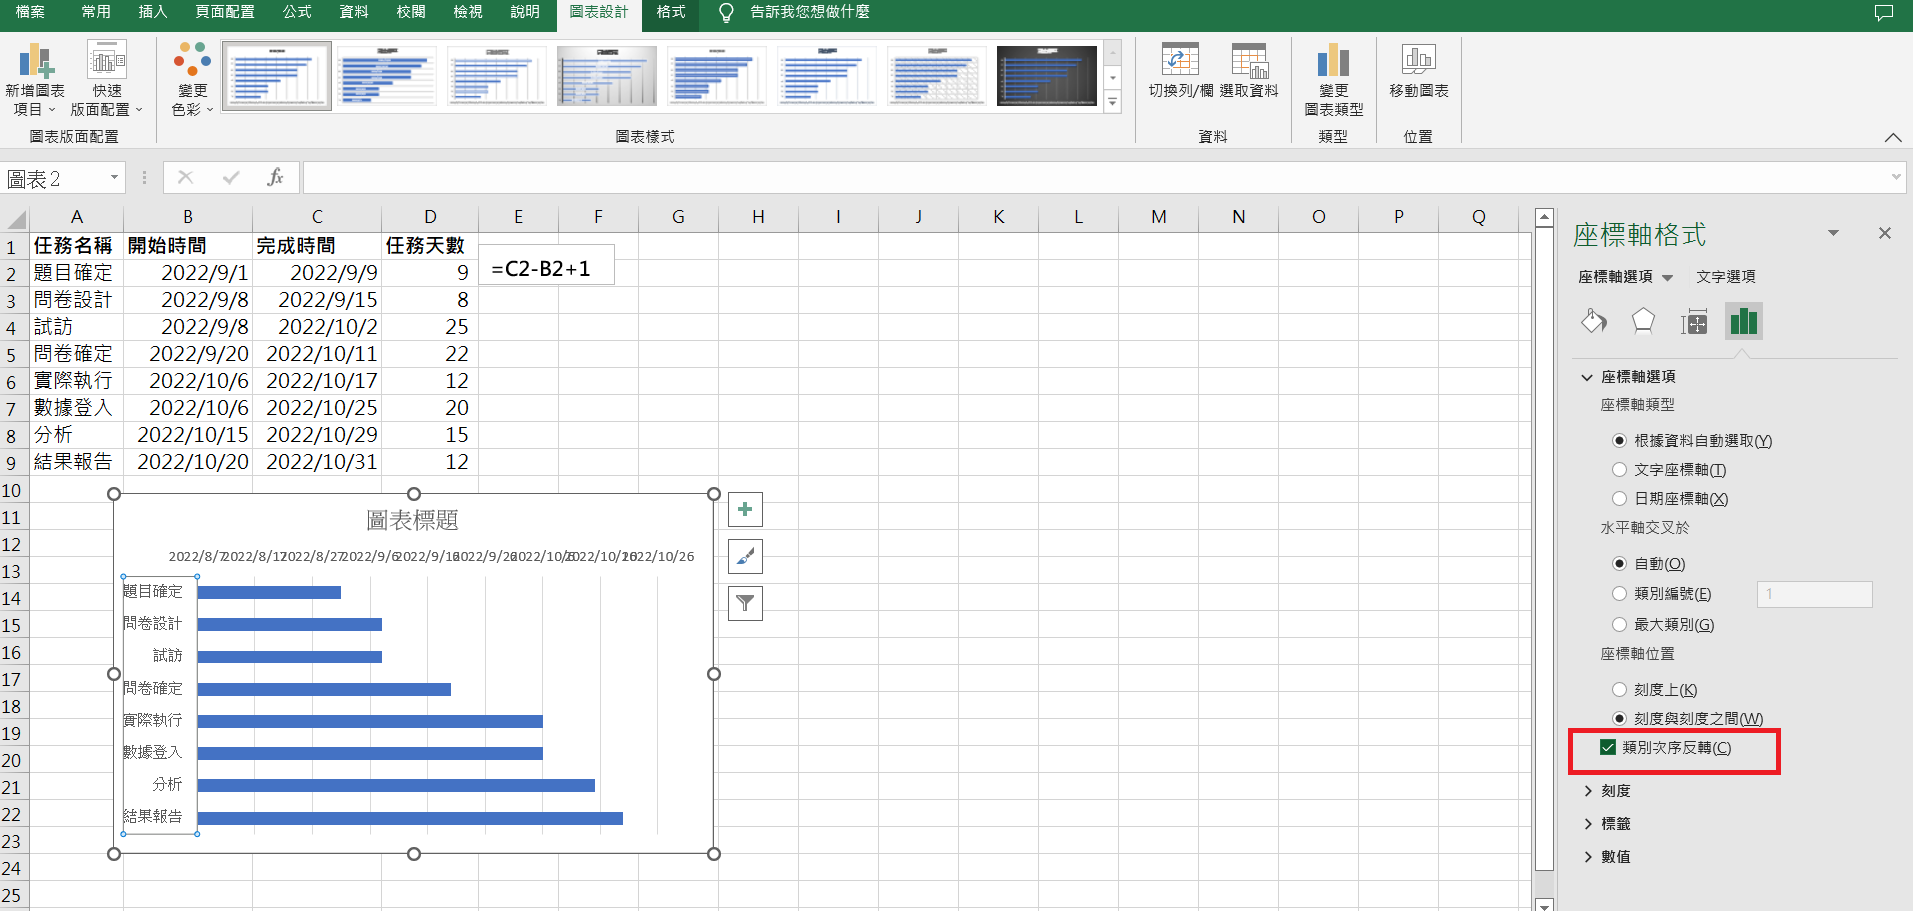The image size is (1913, 911).
Task: Click the chart title 圖表標題
Action: (x=412, y=520)
